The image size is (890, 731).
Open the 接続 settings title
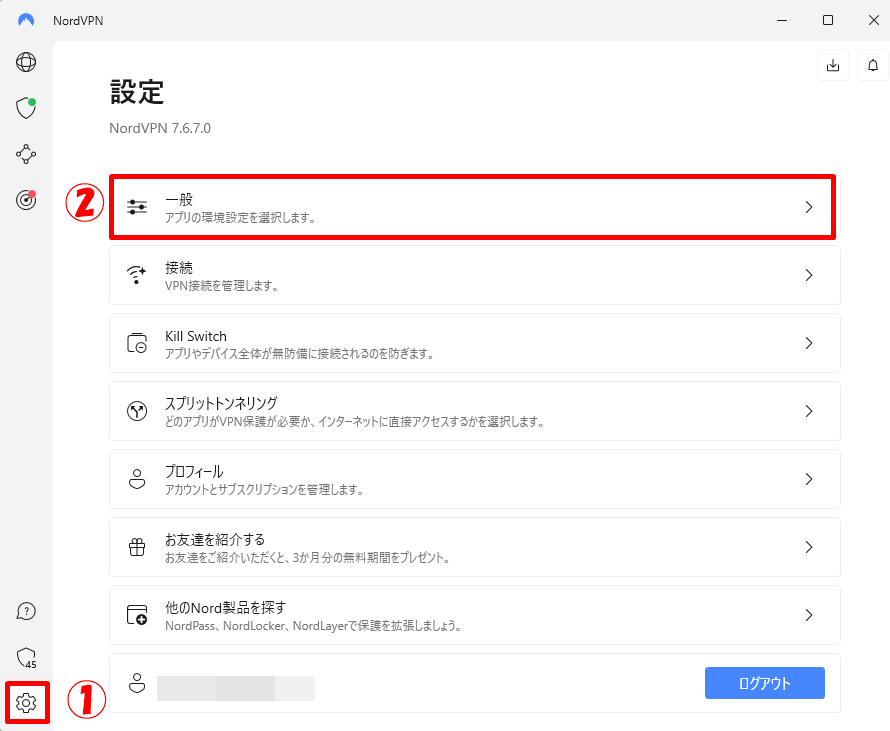[179, 267]
